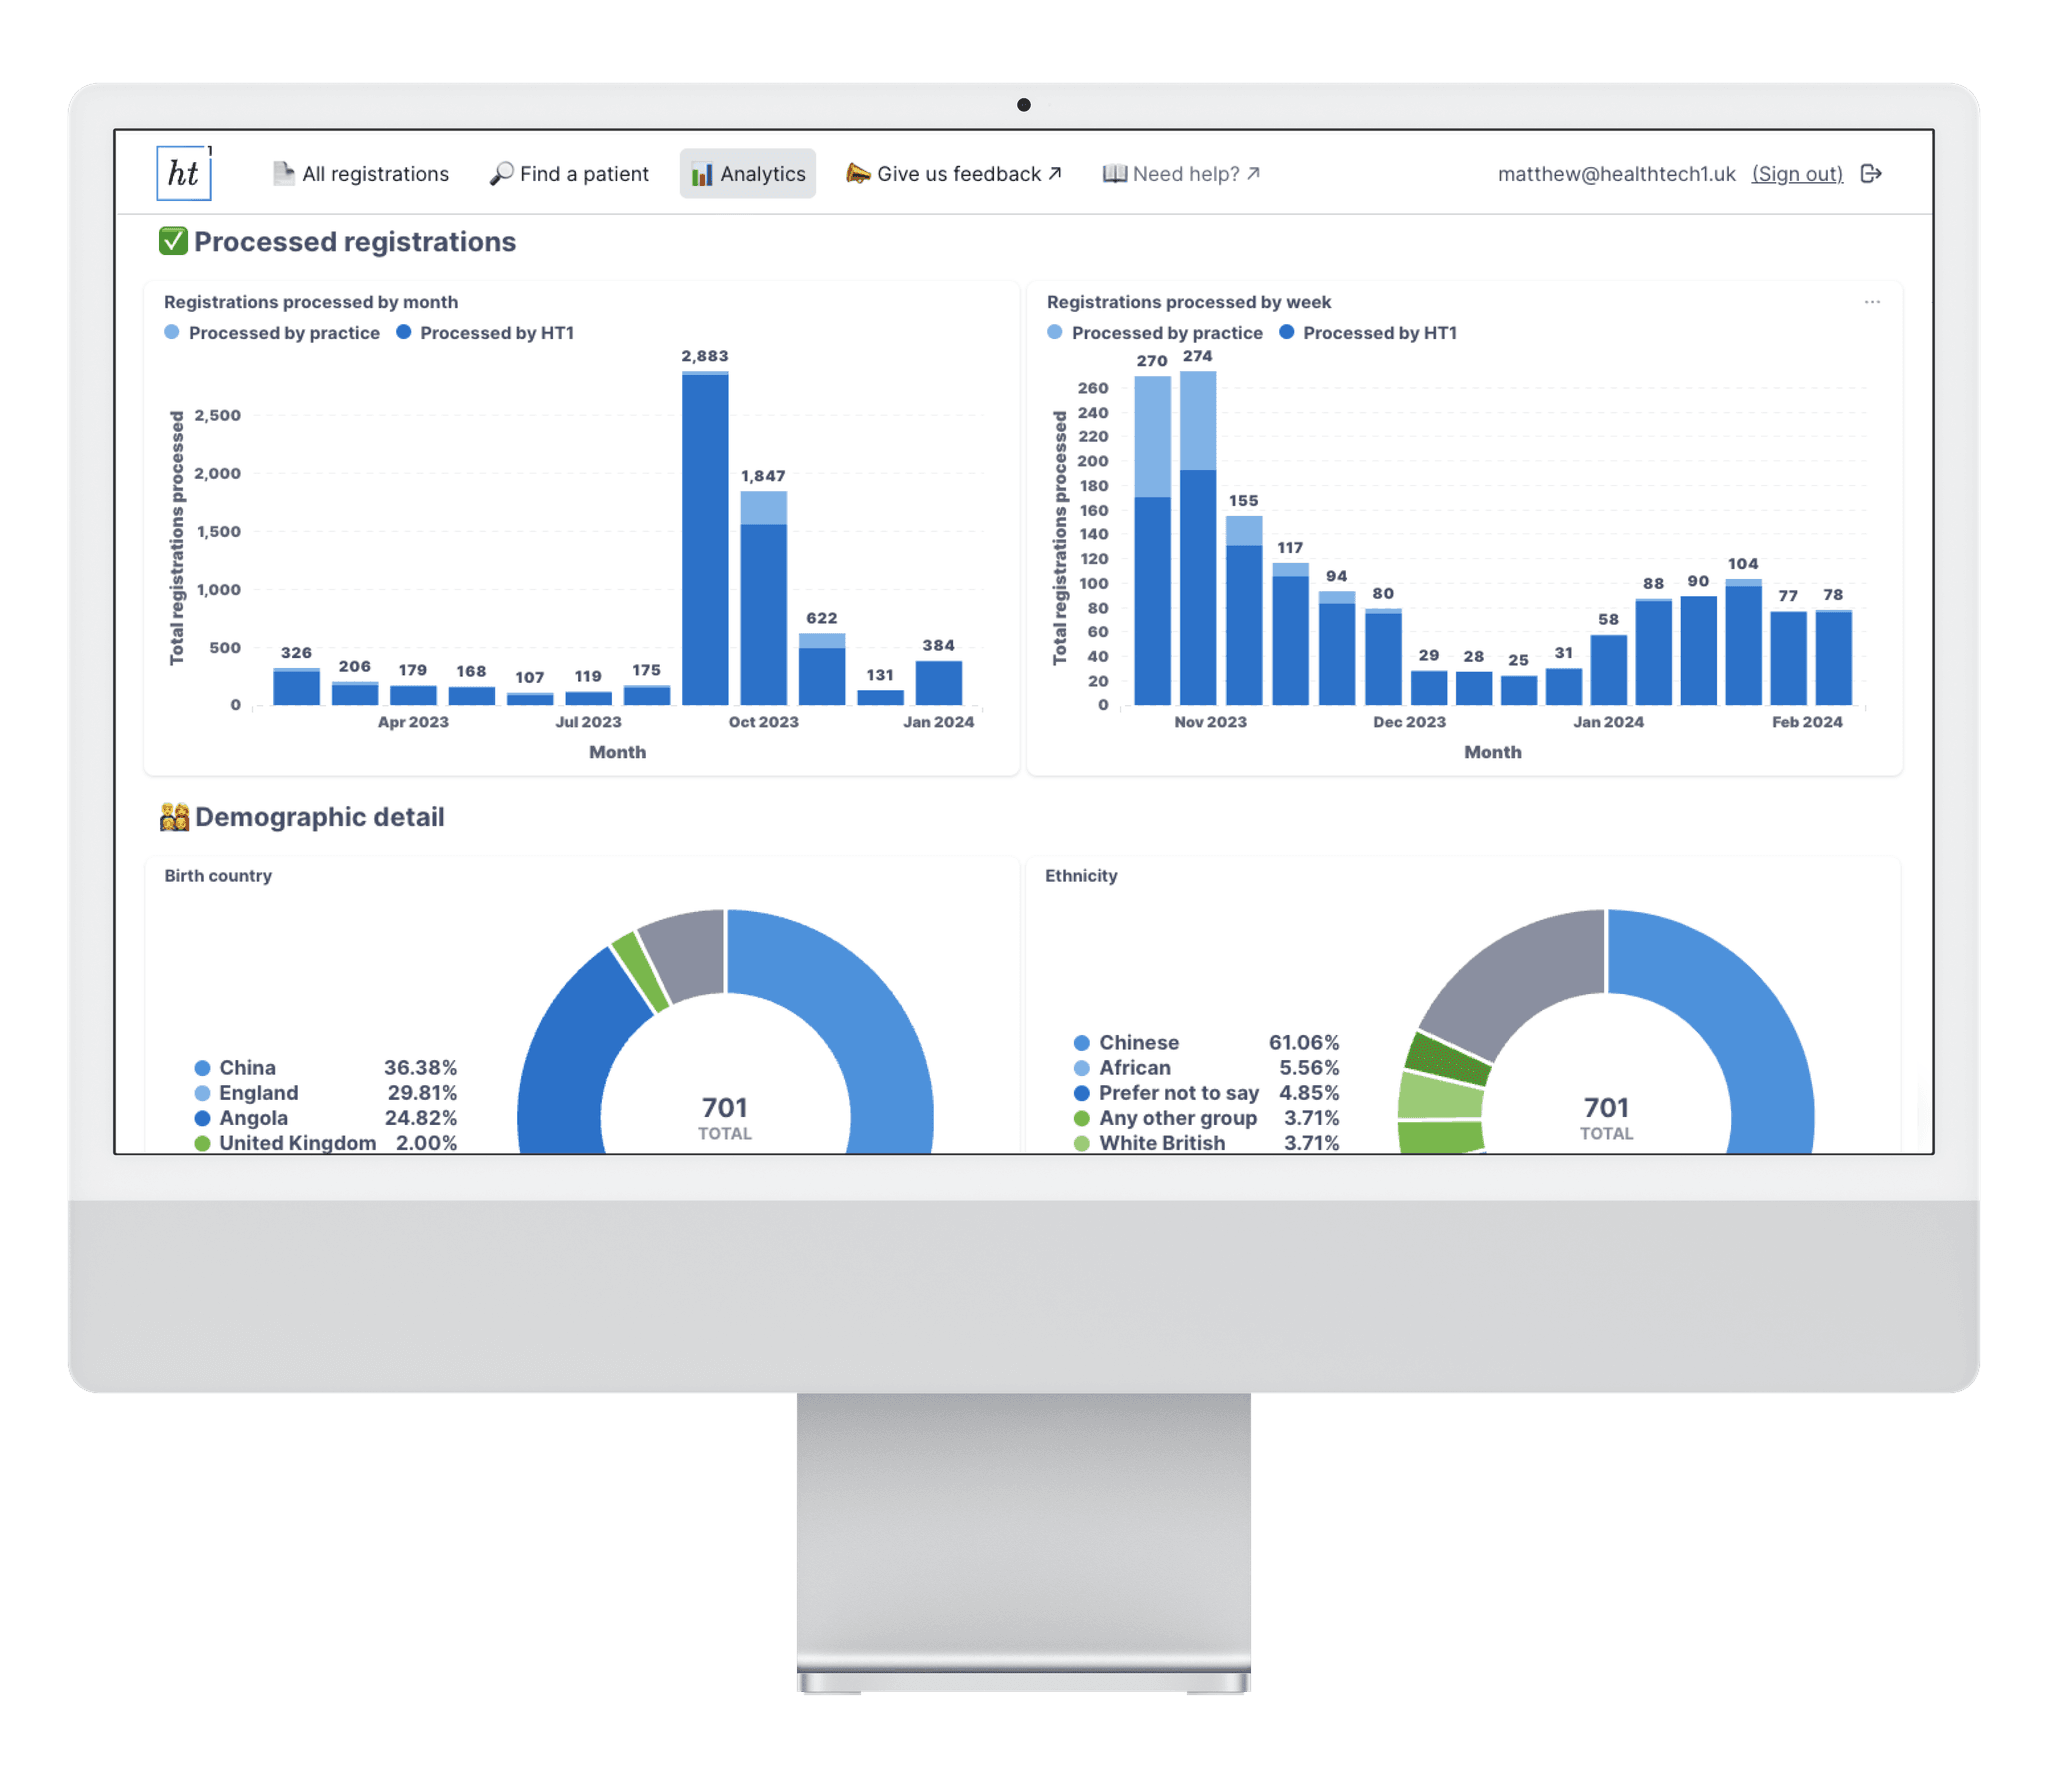The width and height of the screenshot is (2048, 1770).
Task: Click Registrations processed by month title
Action: pos(311,302)
